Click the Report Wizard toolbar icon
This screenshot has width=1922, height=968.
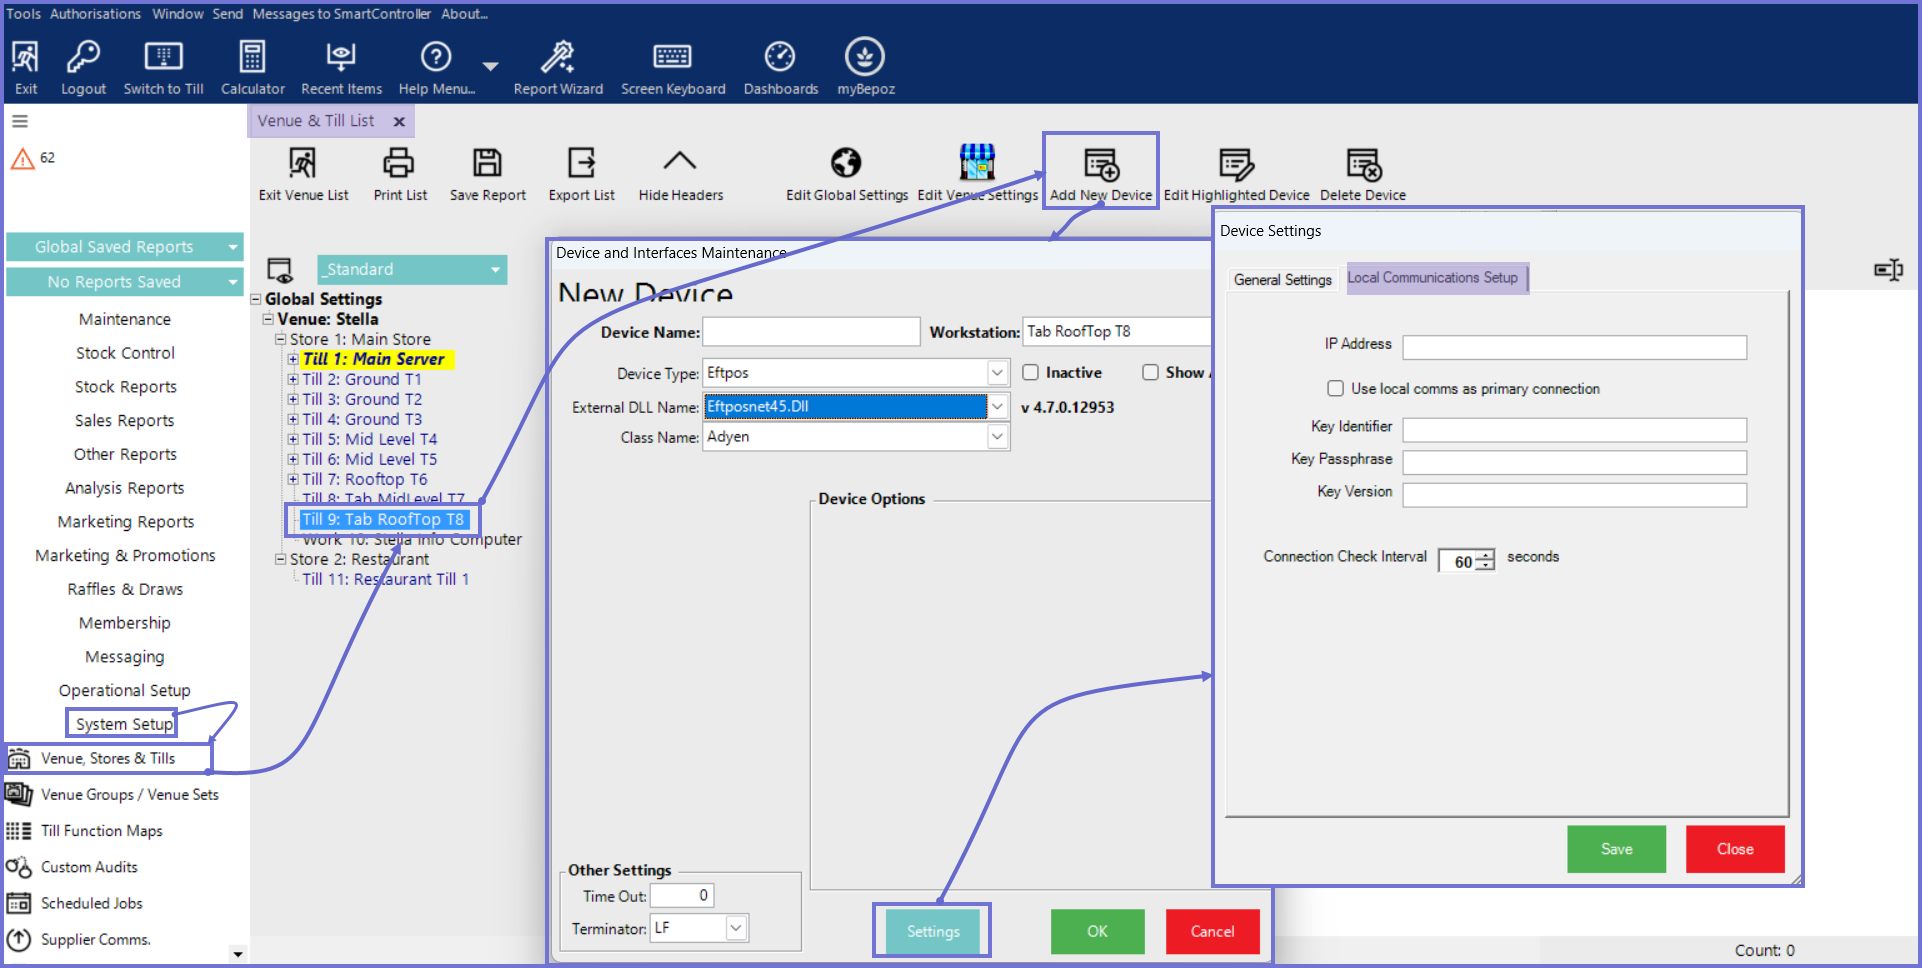[x=557, y=58]
